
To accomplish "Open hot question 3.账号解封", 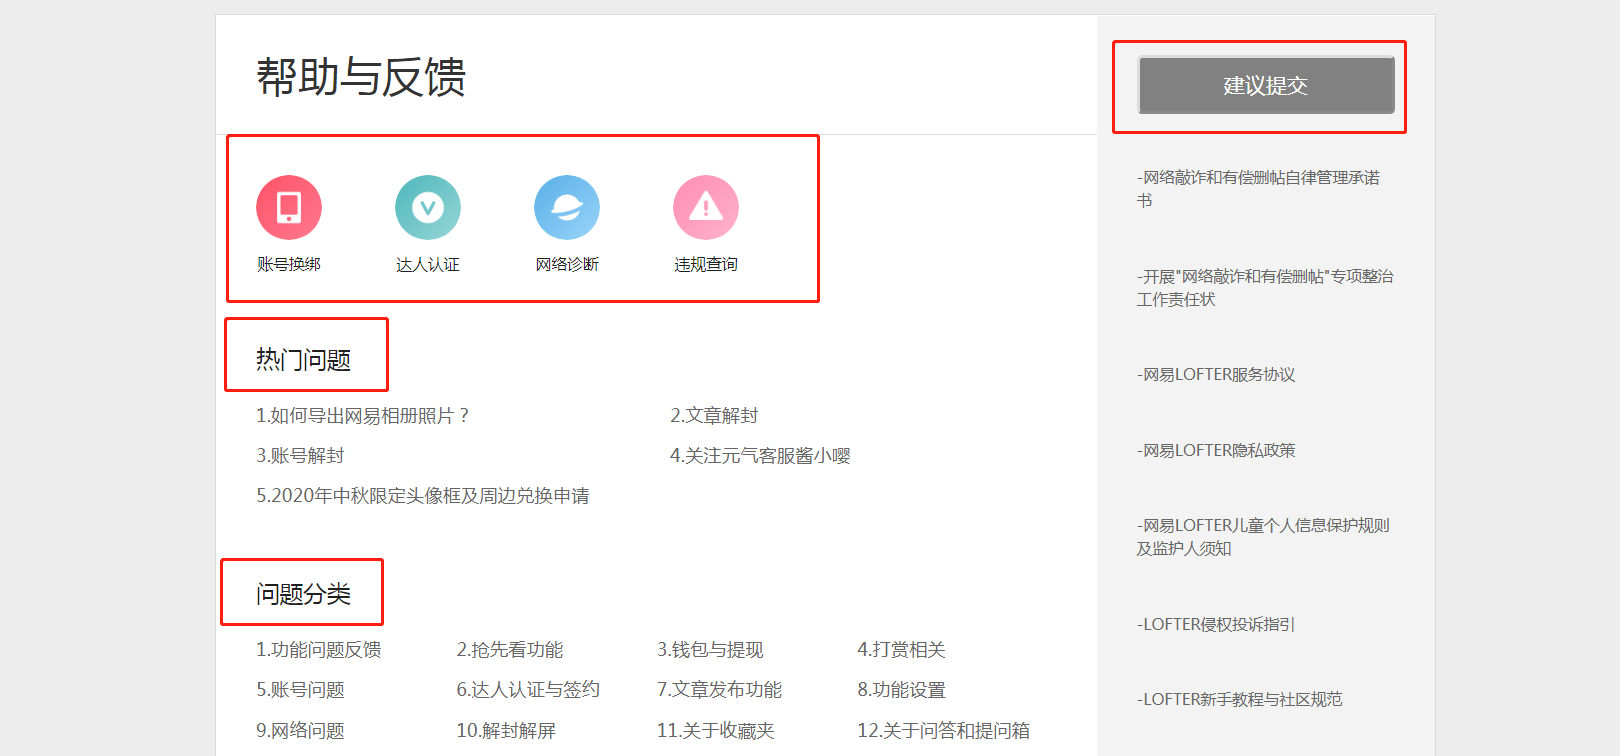I will tap(300, 455).
